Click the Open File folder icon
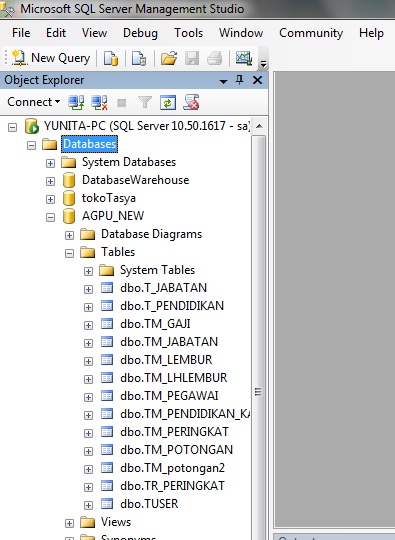The image size is (395, 540). click(169, 58)
